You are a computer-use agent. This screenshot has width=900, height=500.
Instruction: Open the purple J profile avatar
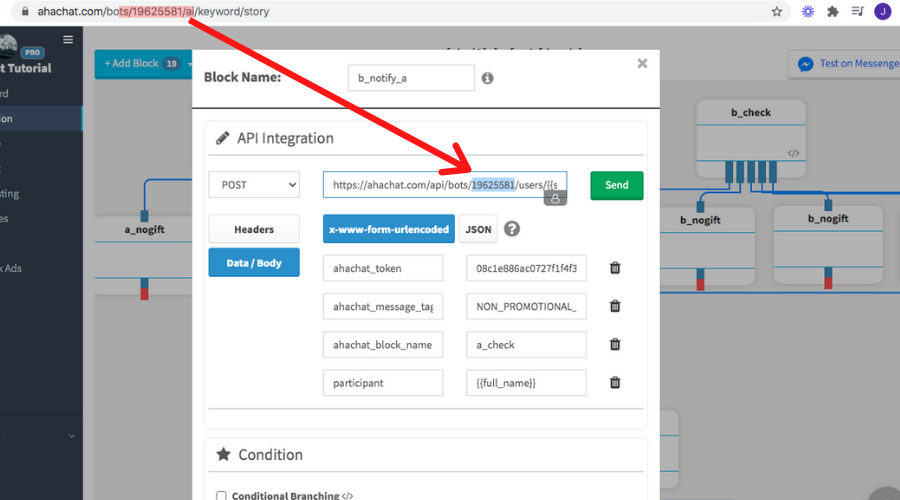(x=882, y=11)
